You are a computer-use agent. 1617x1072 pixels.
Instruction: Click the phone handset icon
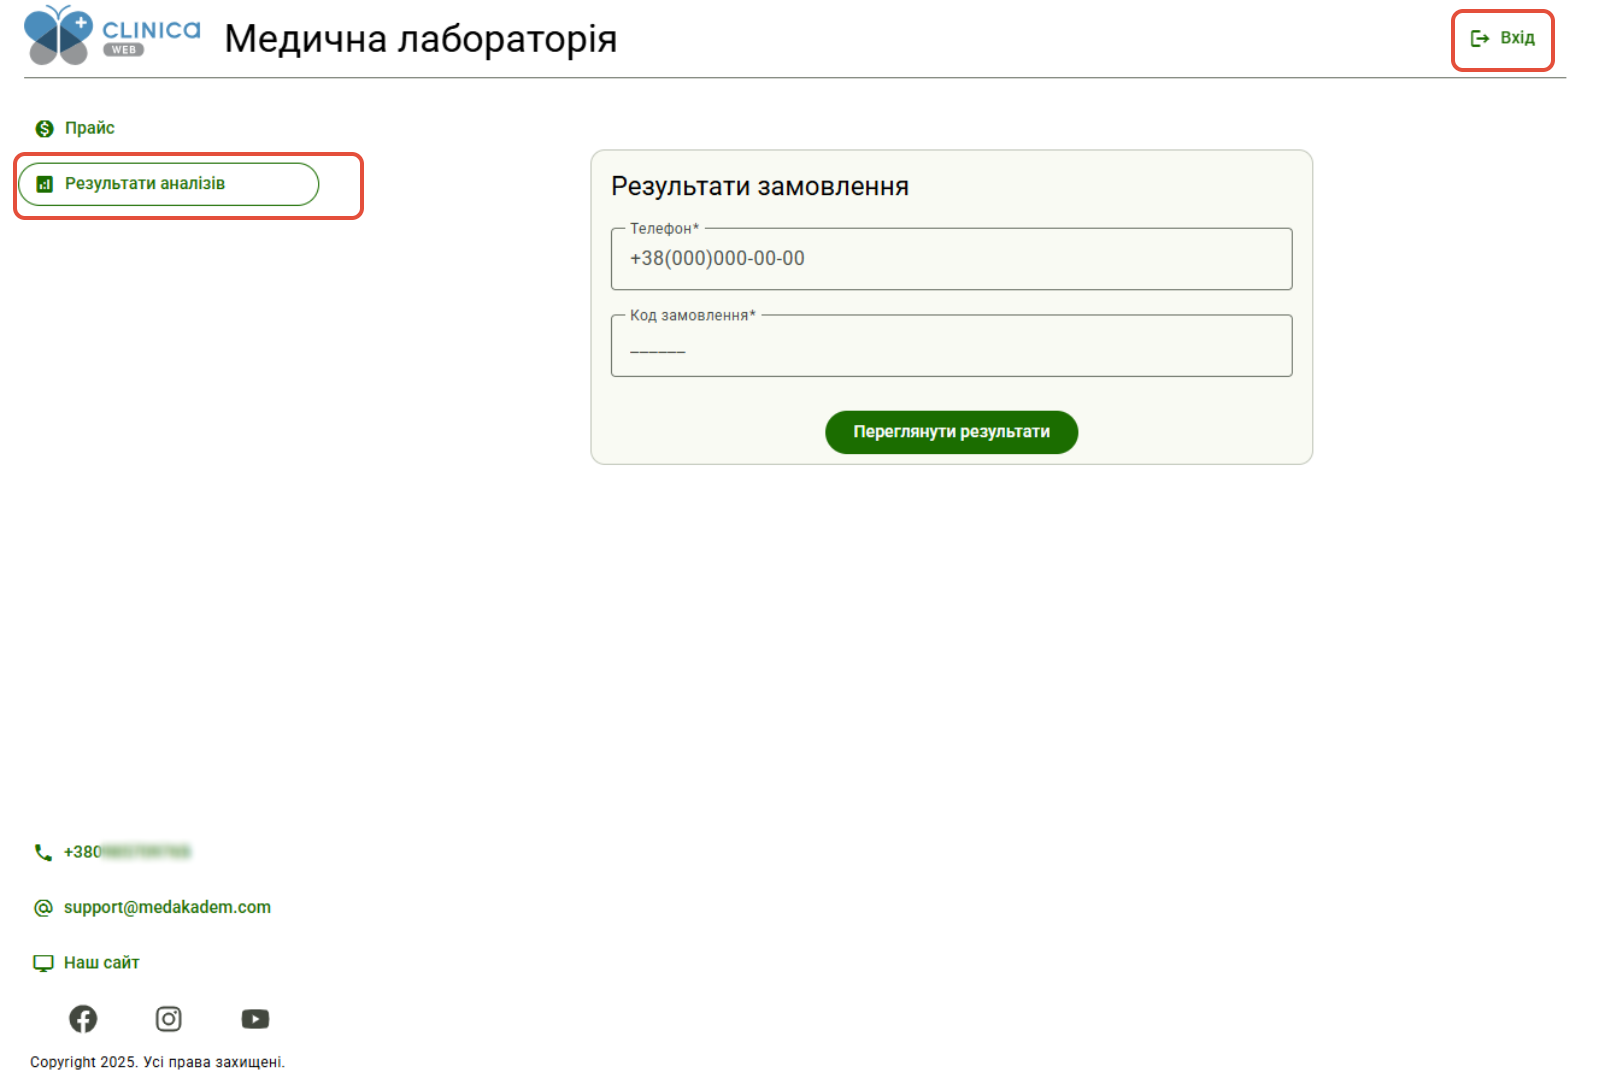click(x=43, y=853)
